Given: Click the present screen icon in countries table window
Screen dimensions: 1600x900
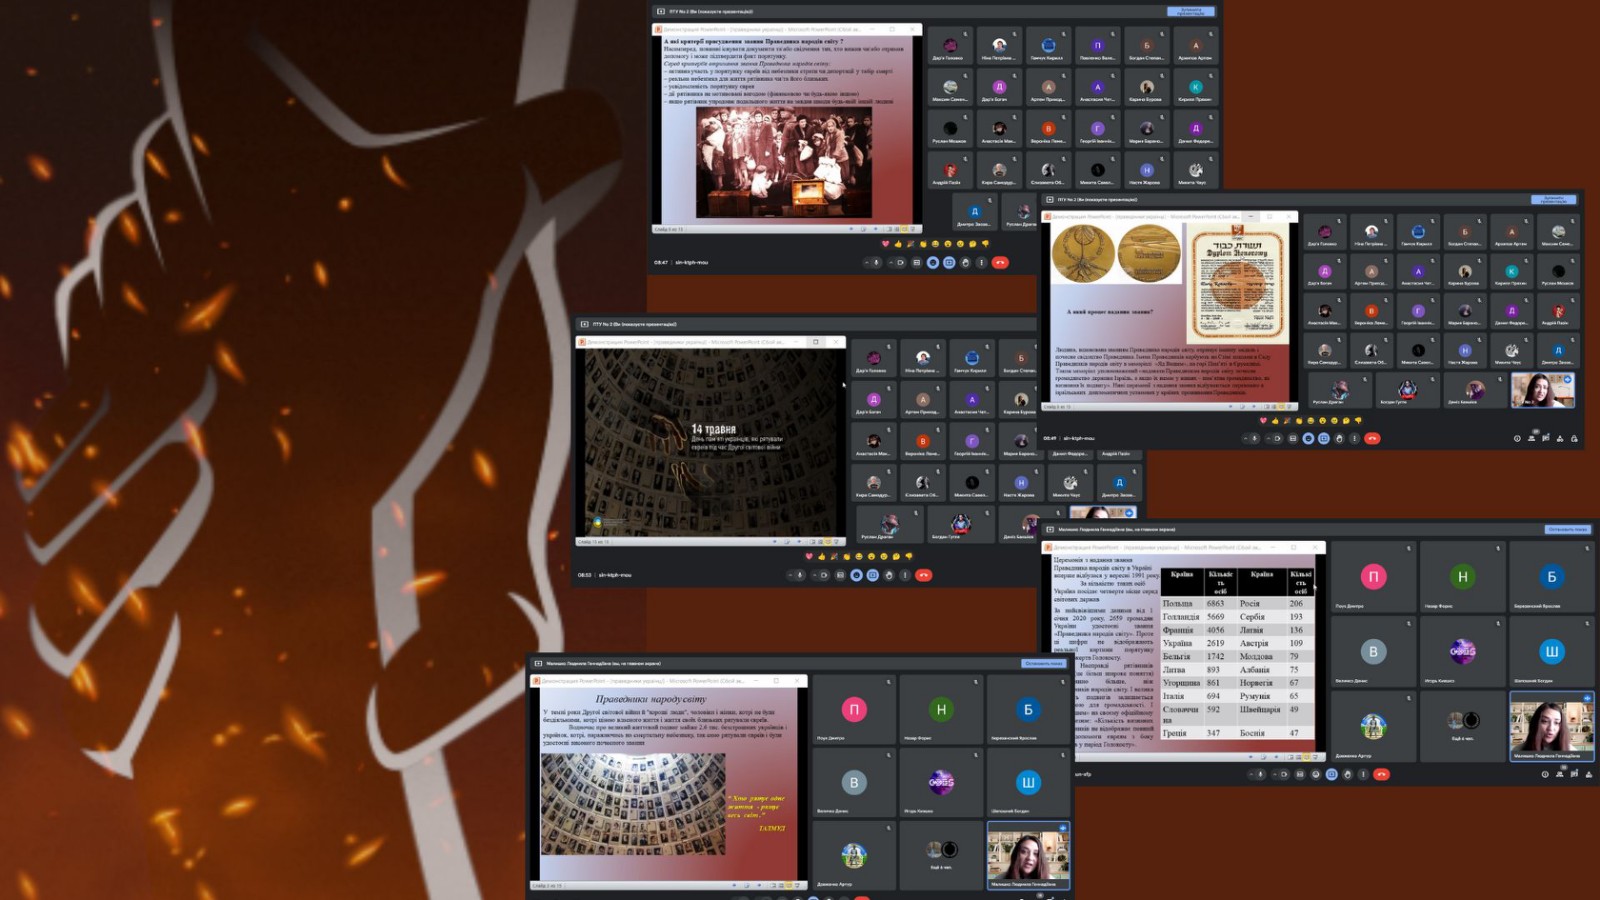Looking at the screenshot, I should click(x=1332, y=774).
